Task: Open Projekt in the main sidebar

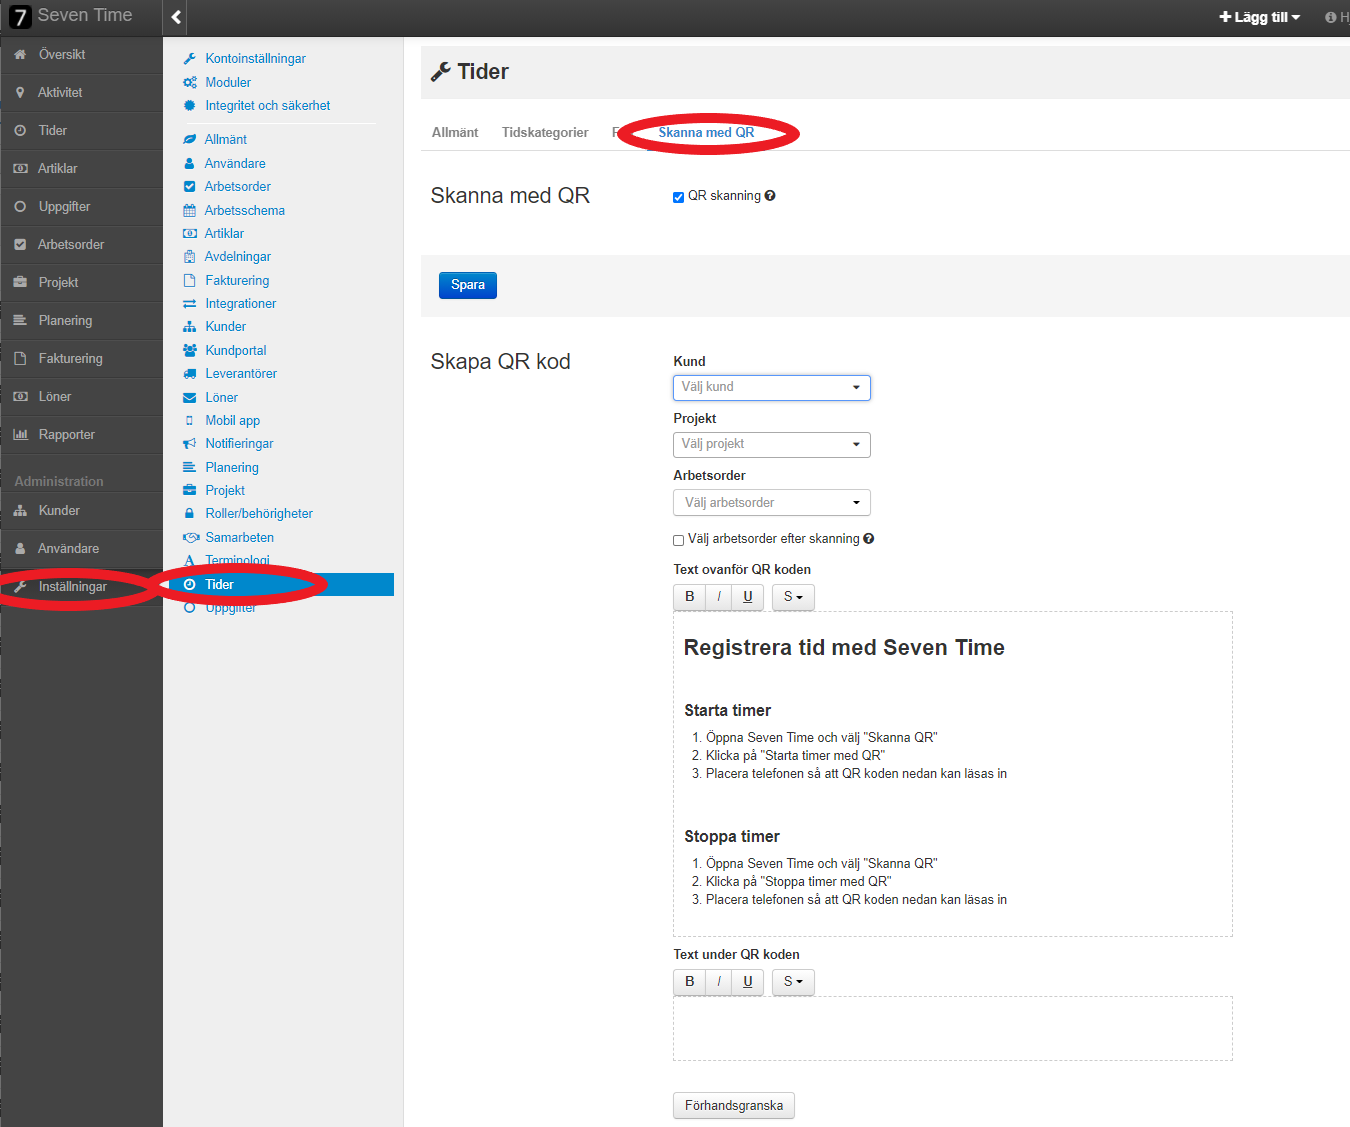Action: tap(81, 283)
